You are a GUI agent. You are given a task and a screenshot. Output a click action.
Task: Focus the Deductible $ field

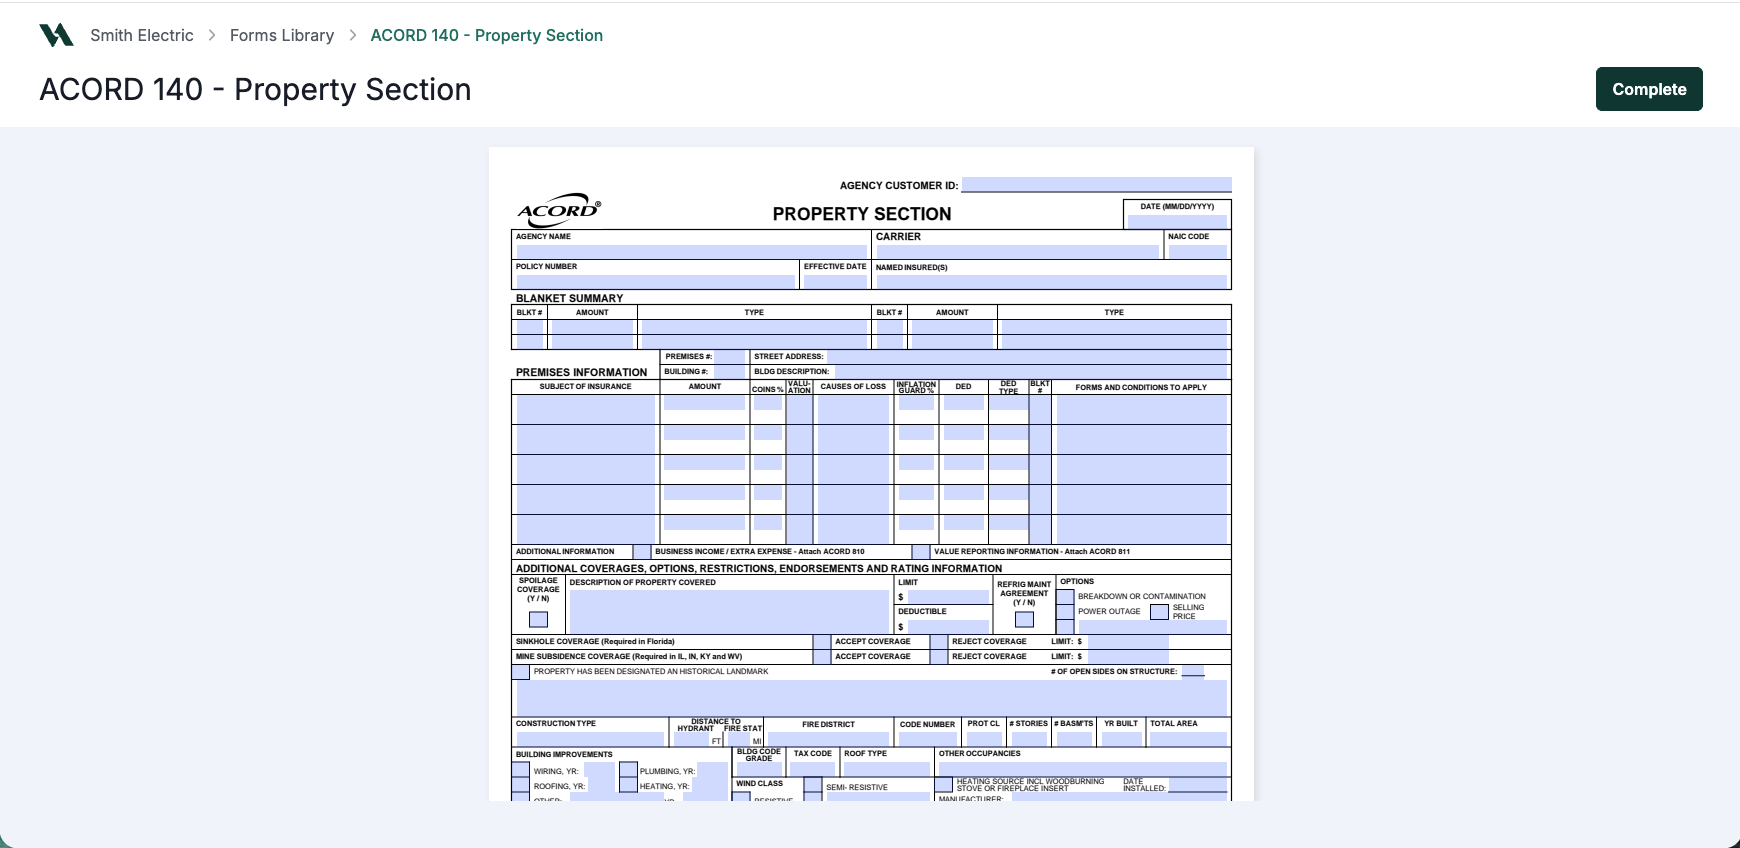pyautogui.click(x=948, y=627)
